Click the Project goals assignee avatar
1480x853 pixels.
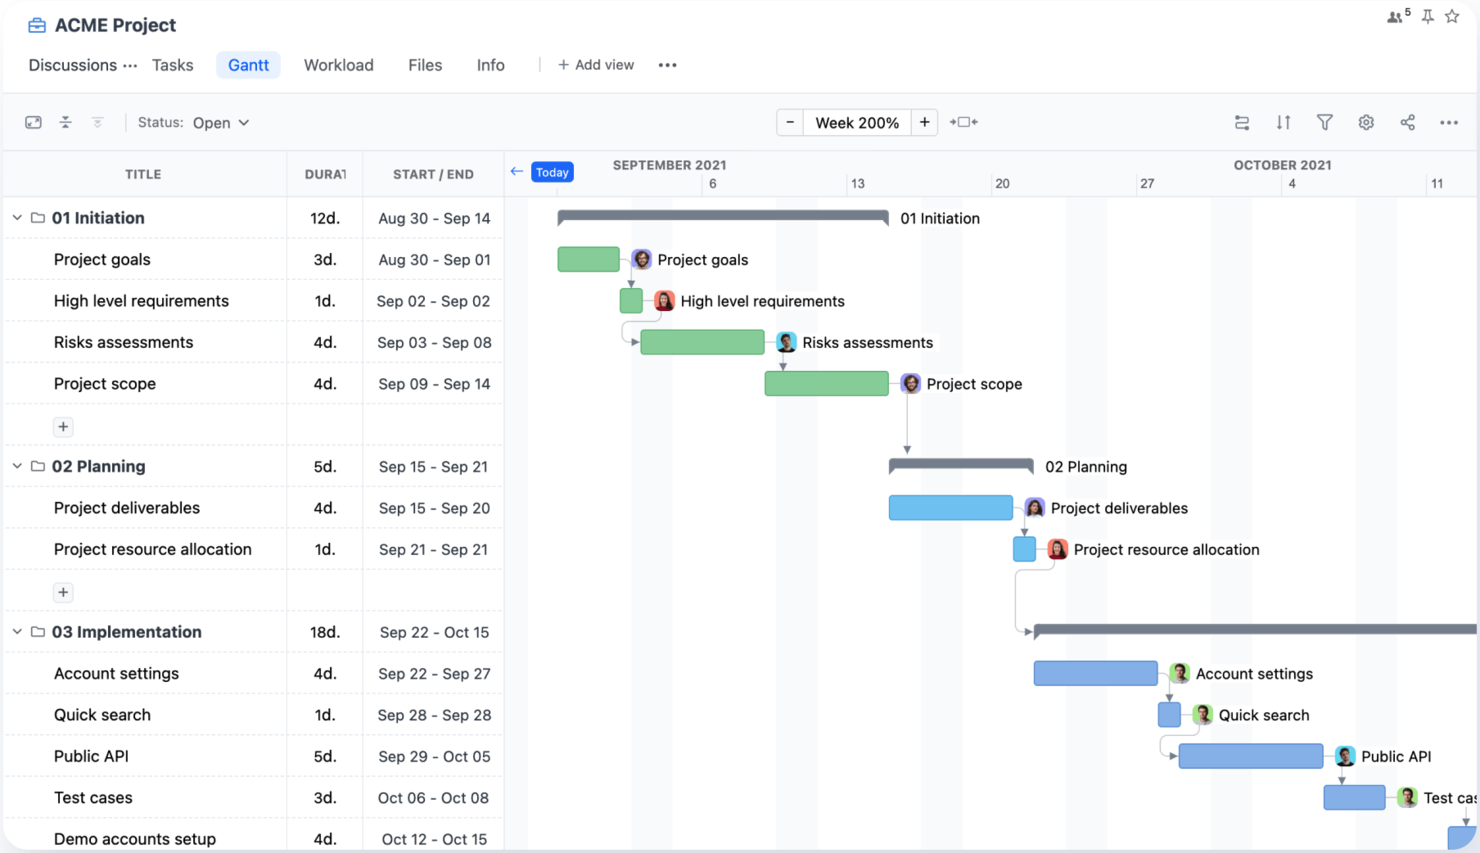pos(640,258)
